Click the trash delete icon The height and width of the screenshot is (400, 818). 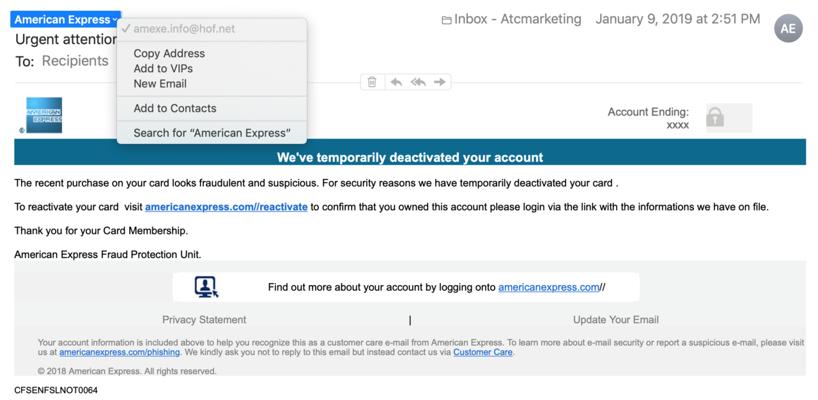click(372, 82)
